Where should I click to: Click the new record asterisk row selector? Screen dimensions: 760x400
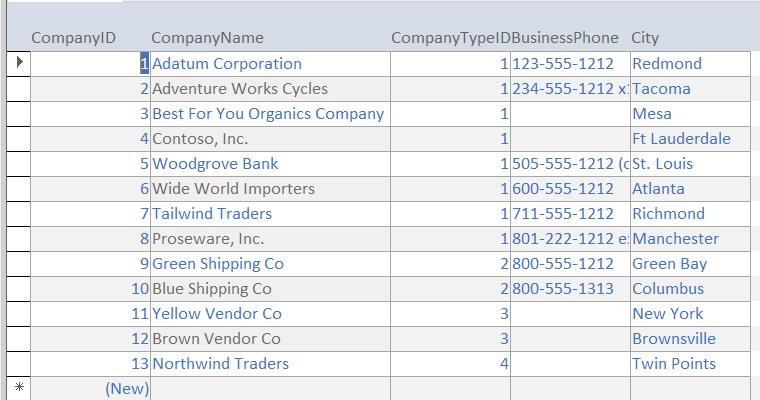[18, 388]
